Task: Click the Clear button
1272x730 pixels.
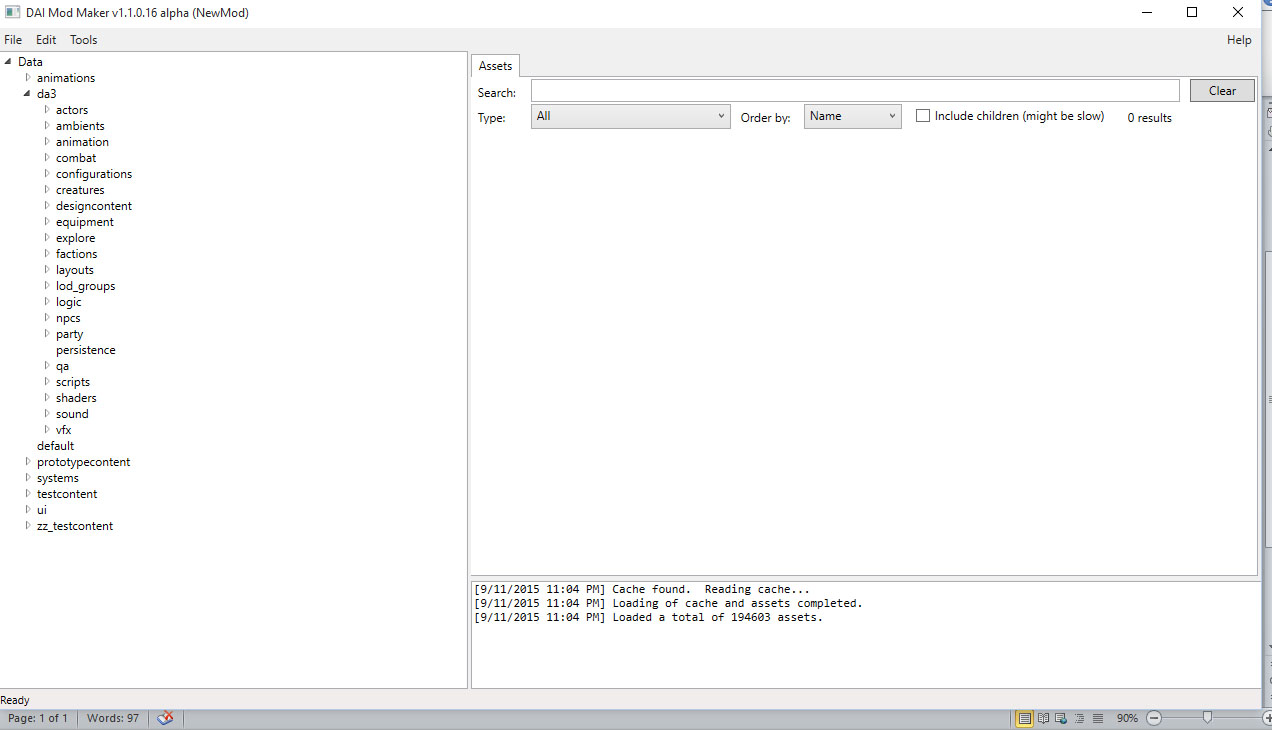Action: [x=1222, y=91]
